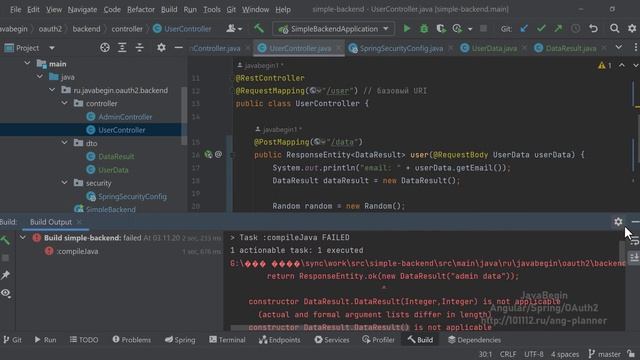640x360 pixels.
Task: Open the profiler run icon
Action: 457,29
